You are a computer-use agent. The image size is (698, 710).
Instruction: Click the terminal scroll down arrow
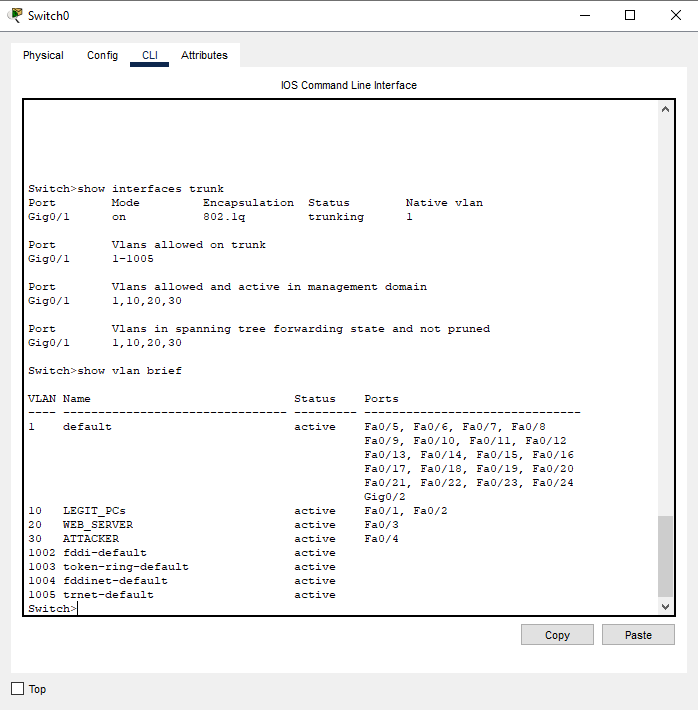coord(665,607)
